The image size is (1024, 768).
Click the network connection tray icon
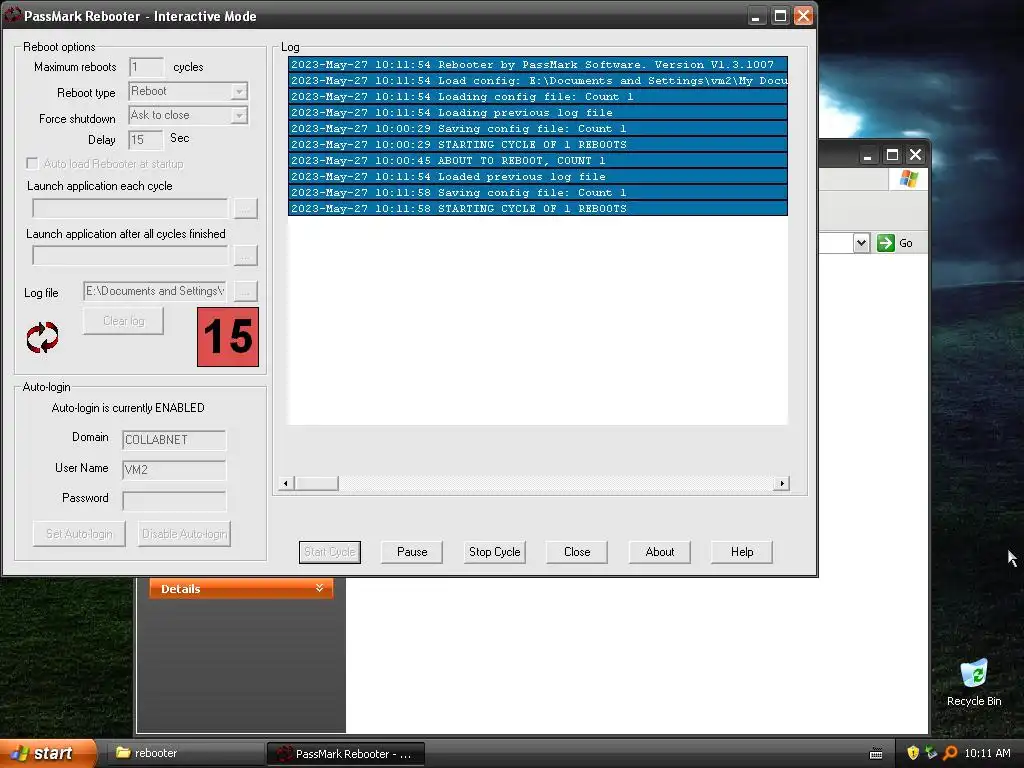point(931,753)
